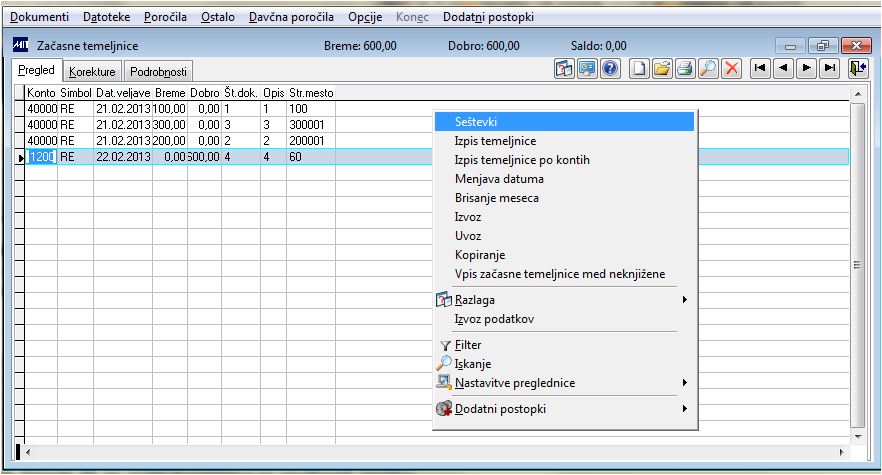Click the horizontal scrollbar left arrow
Image resolution: width=882 pixels, height=475 pixels.
tap(29, 452)
